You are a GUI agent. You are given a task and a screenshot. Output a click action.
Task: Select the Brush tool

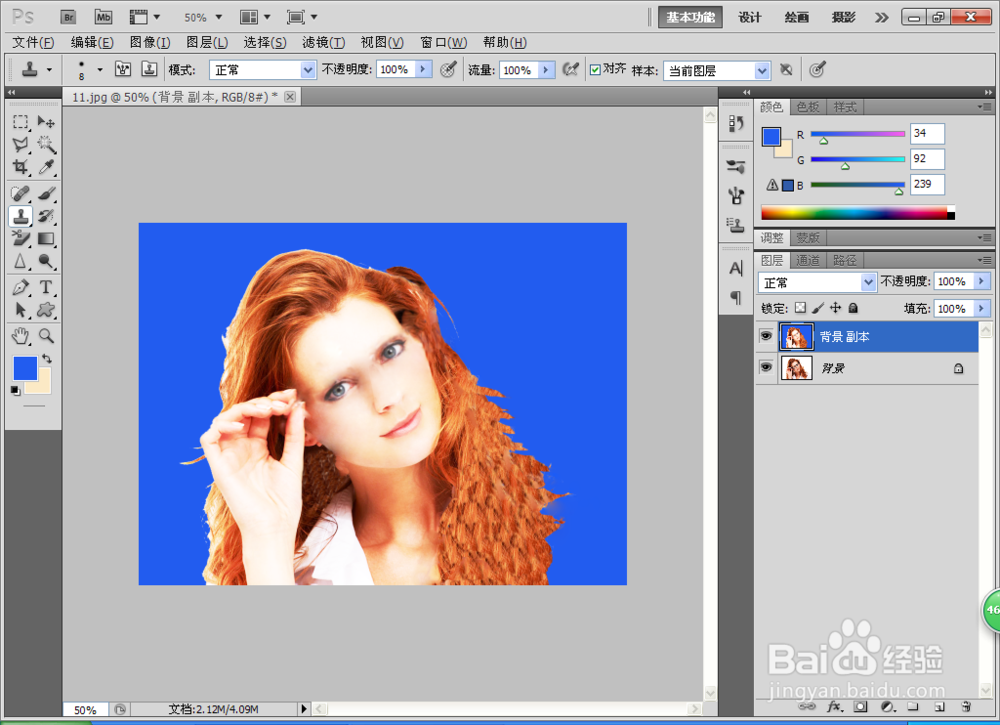click(x=46, y=193)
